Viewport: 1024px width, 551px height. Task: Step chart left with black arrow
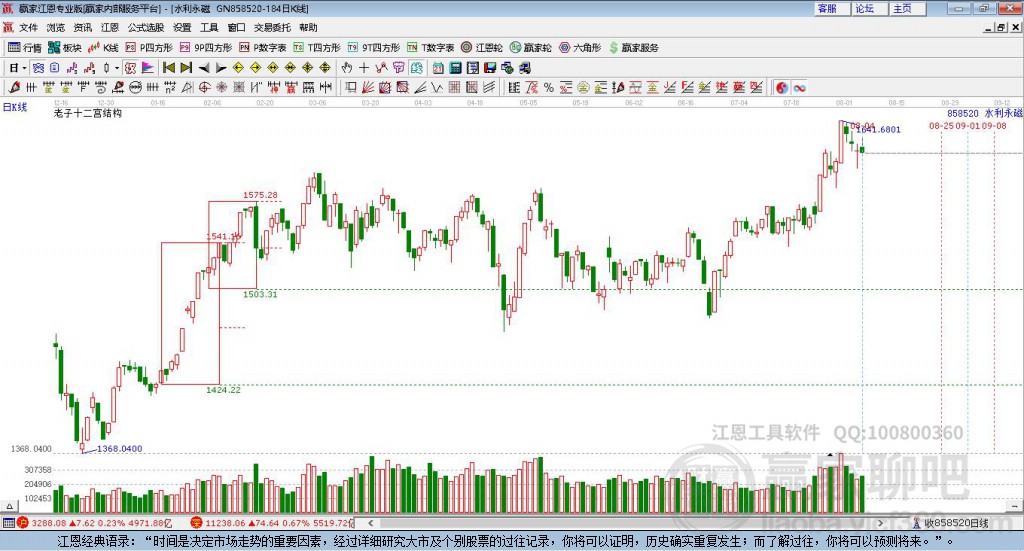click(204, 68)
